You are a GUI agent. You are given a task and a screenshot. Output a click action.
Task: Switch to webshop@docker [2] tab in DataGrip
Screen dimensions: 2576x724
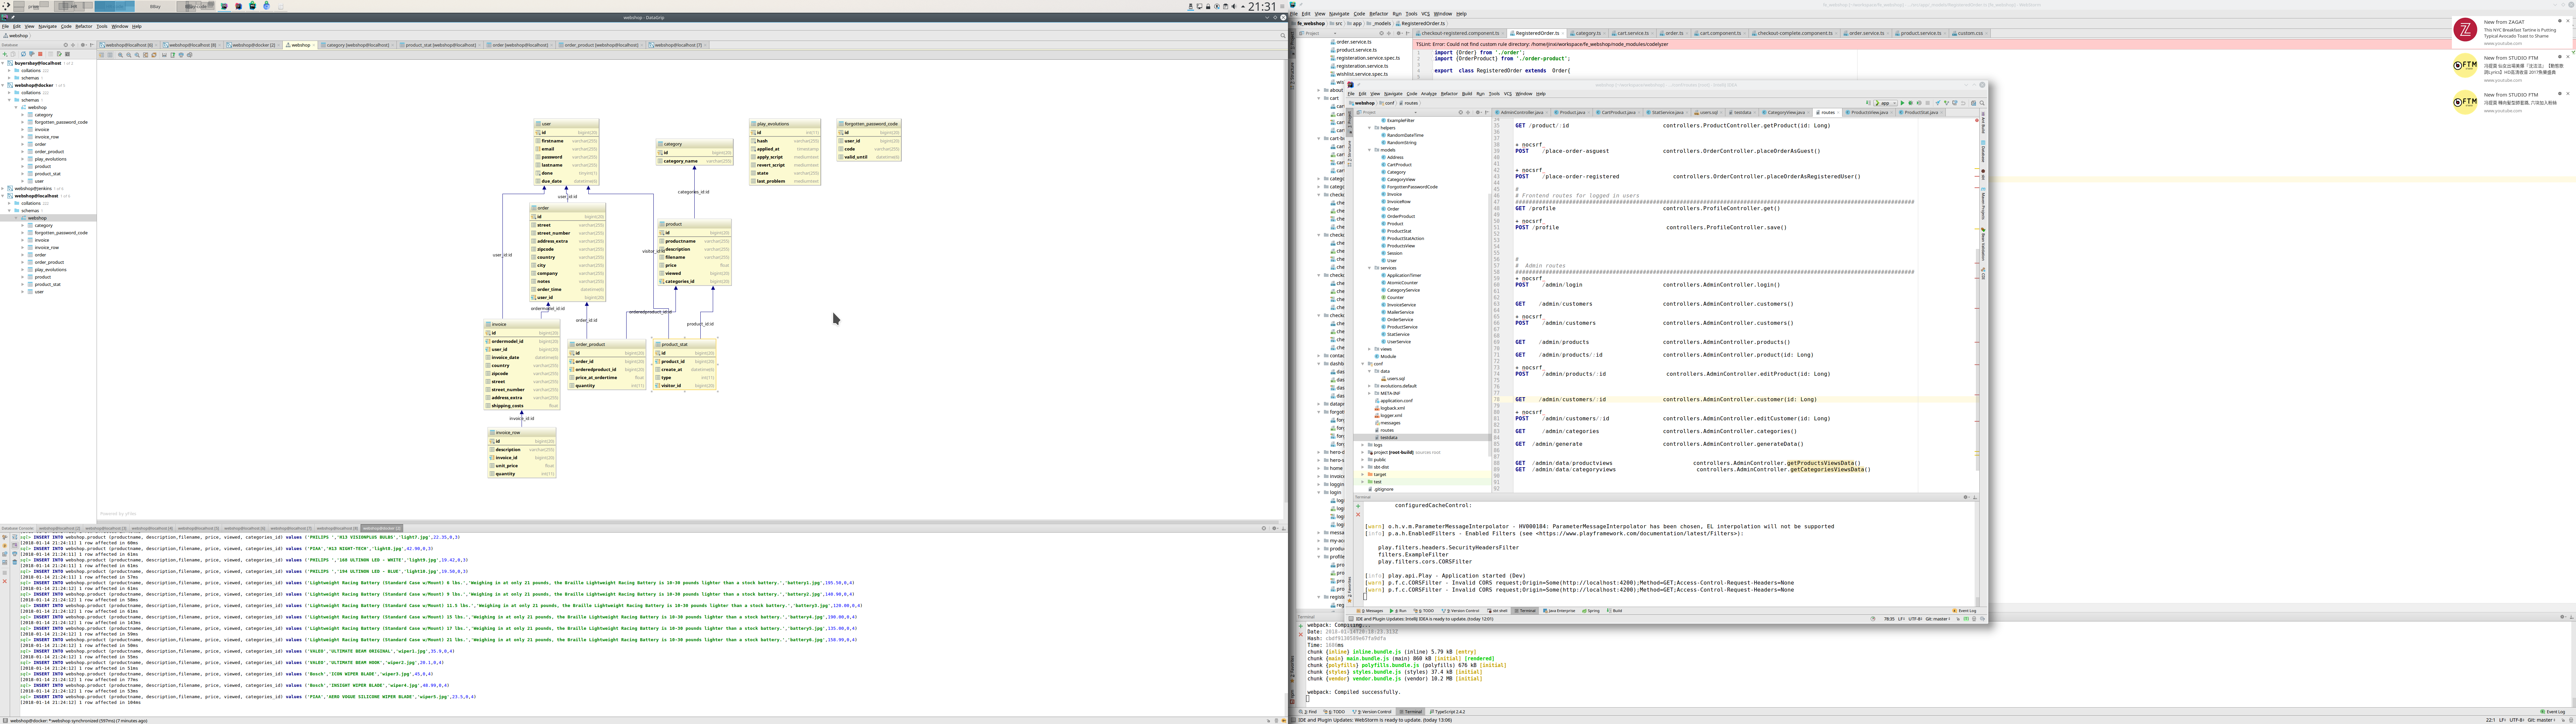click(x=253, y=45)
